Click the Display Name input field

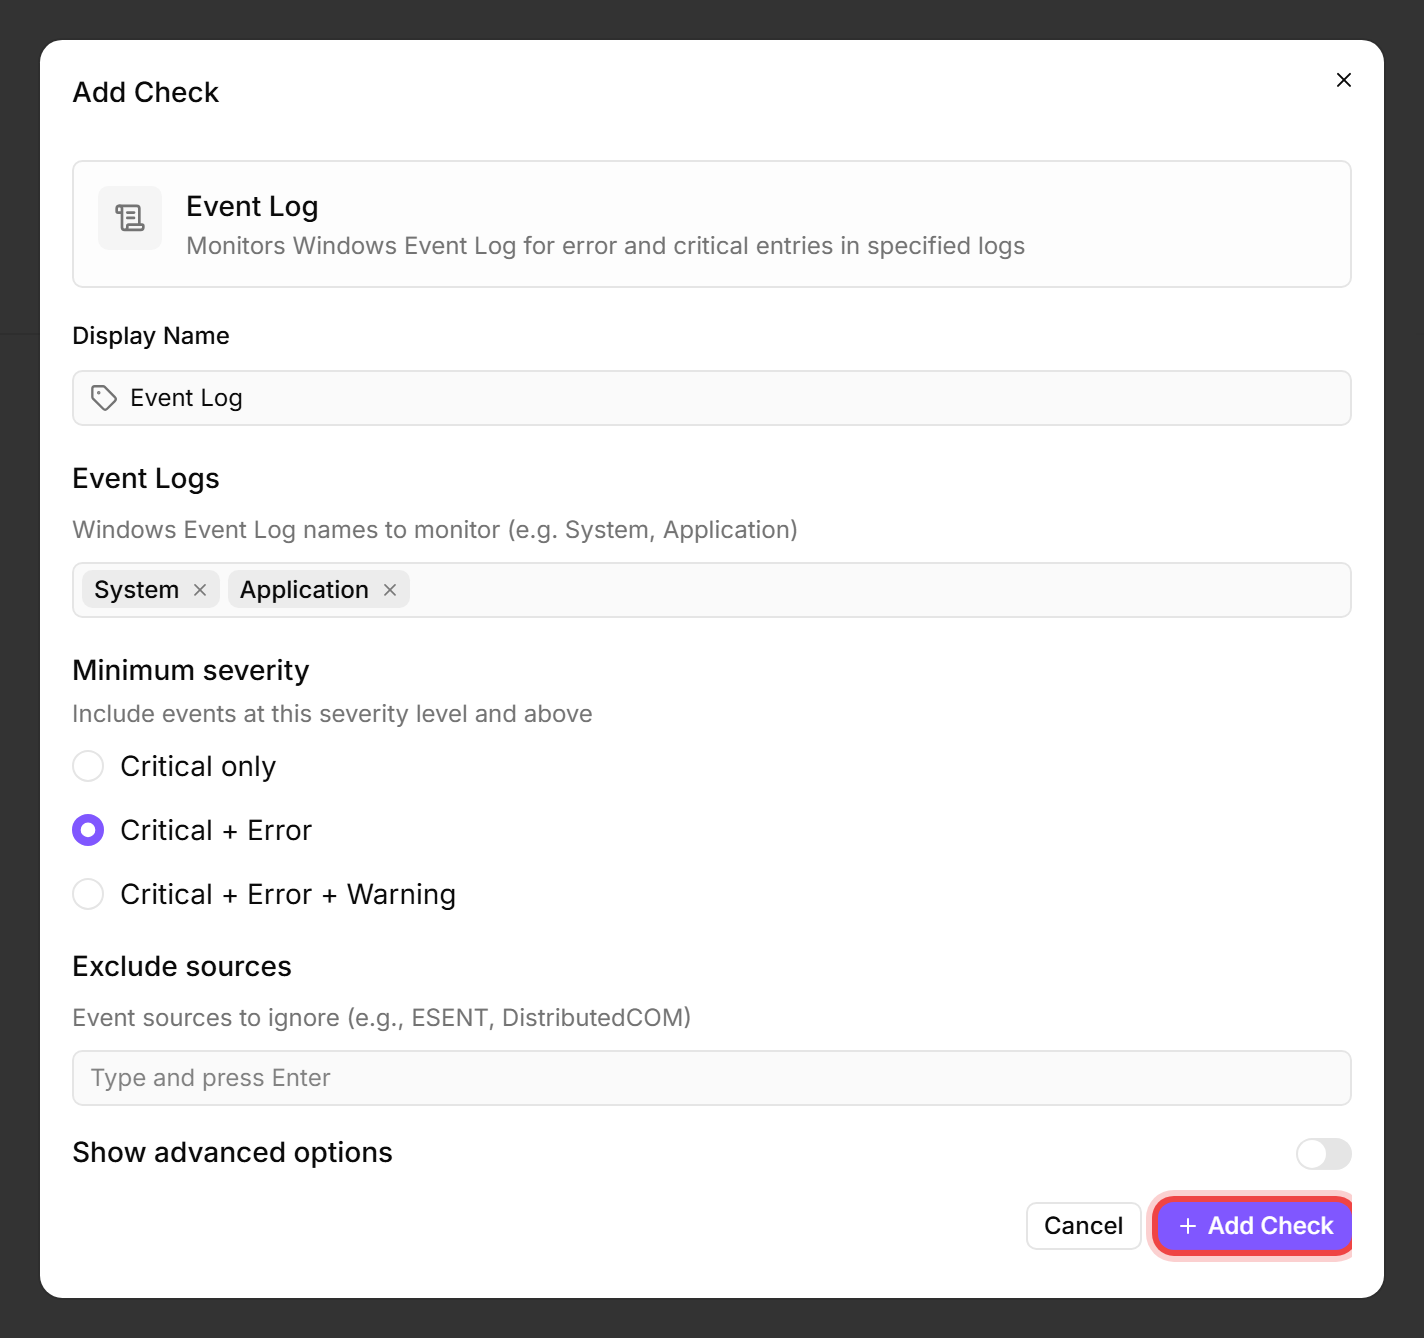(712, 398)
